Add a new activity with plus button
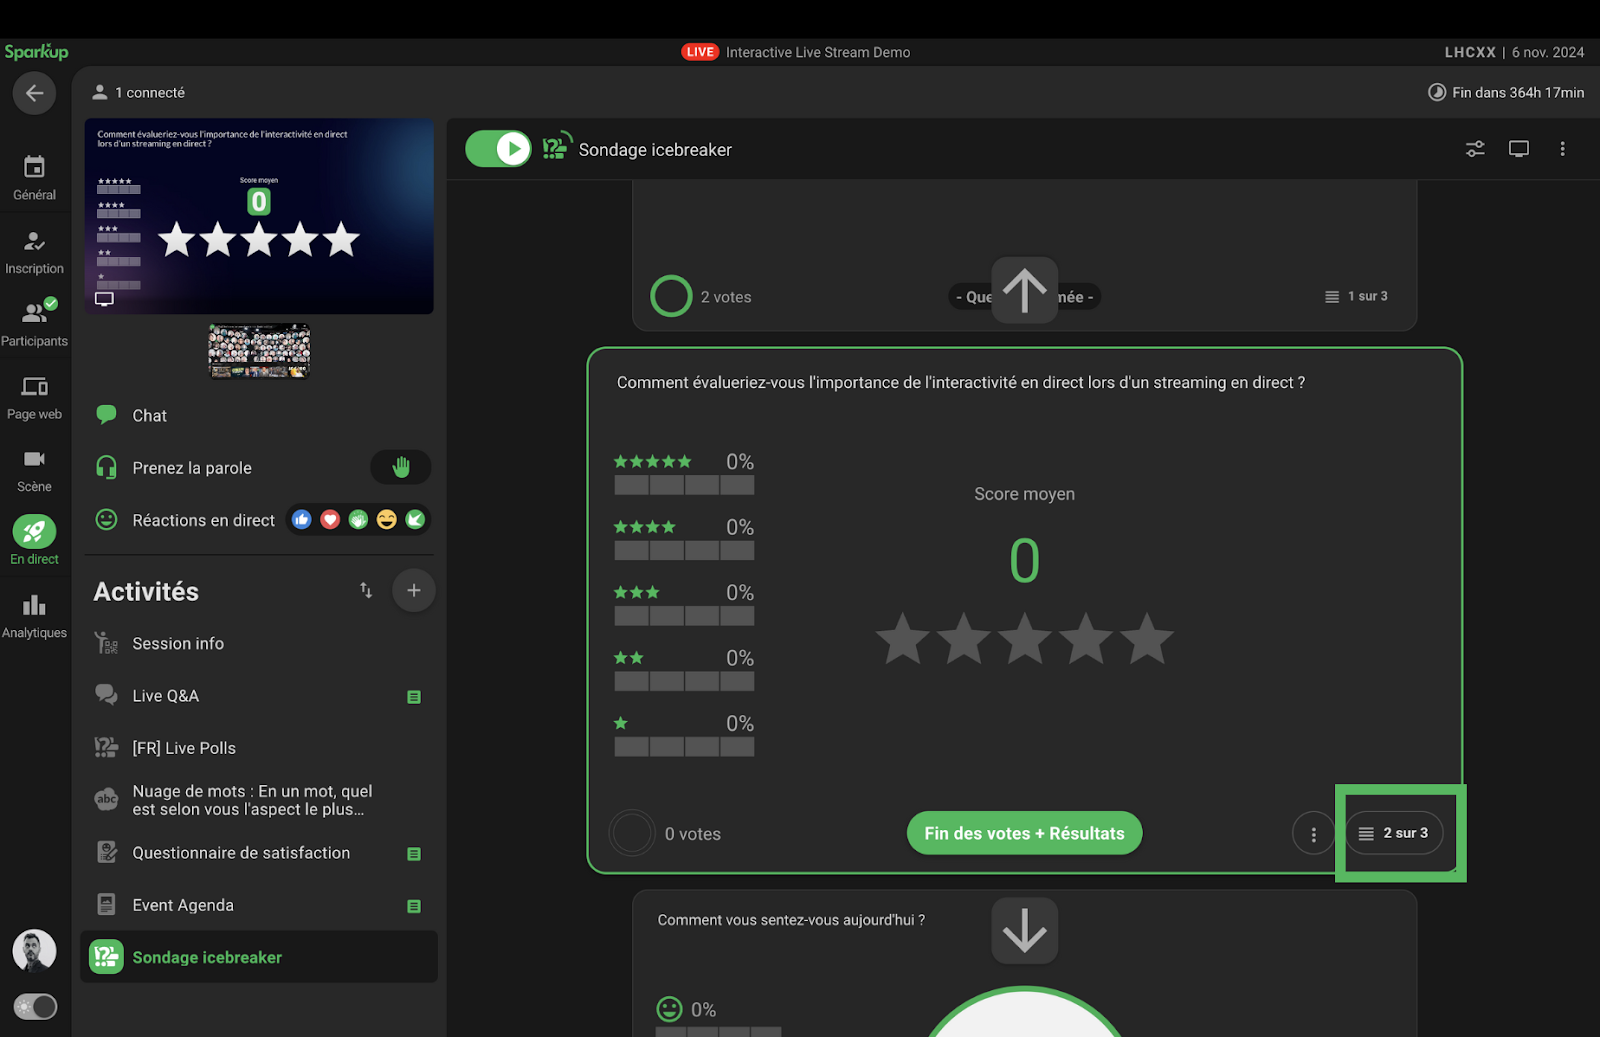1600x1037 pixels. click(x=413, y=590)
